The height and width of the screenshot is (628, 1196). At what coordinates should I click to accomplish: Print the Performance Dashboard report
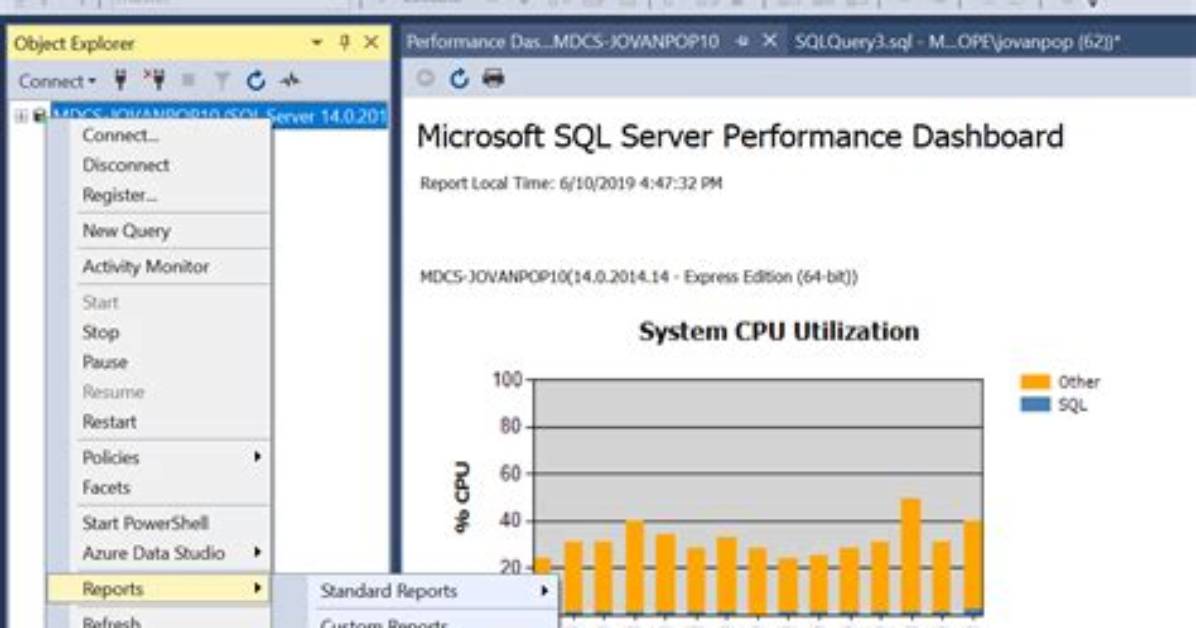[494, 78]
